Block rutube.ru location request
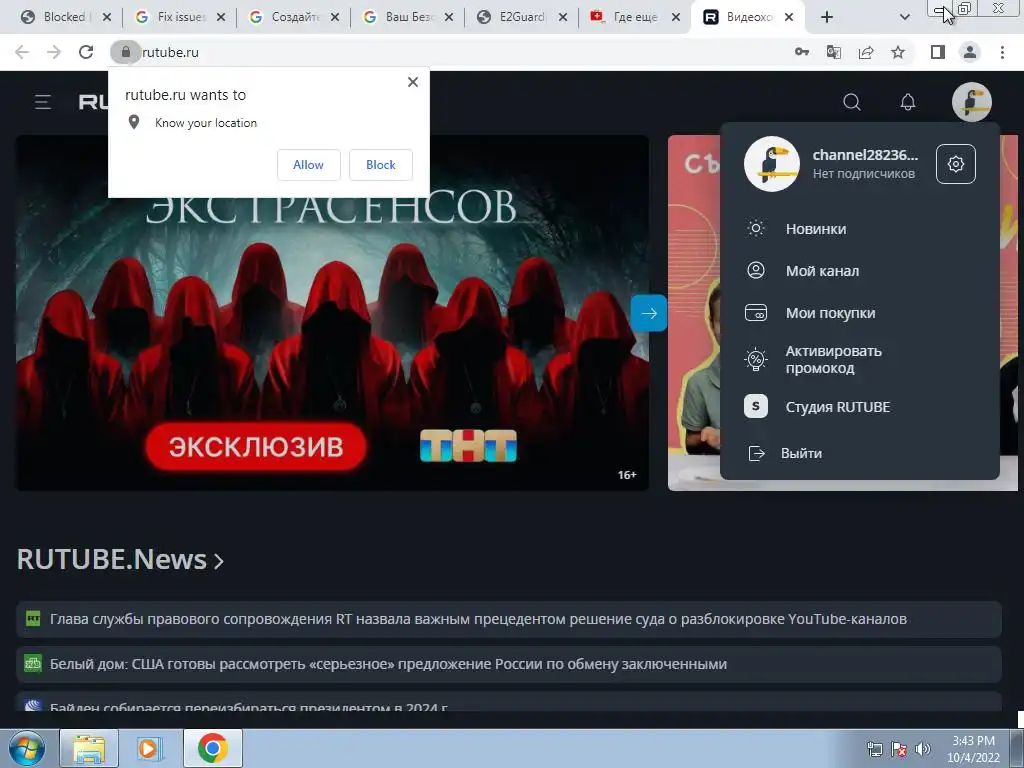Viewport: 1024px width, 768px height. (x=381, y=165)
